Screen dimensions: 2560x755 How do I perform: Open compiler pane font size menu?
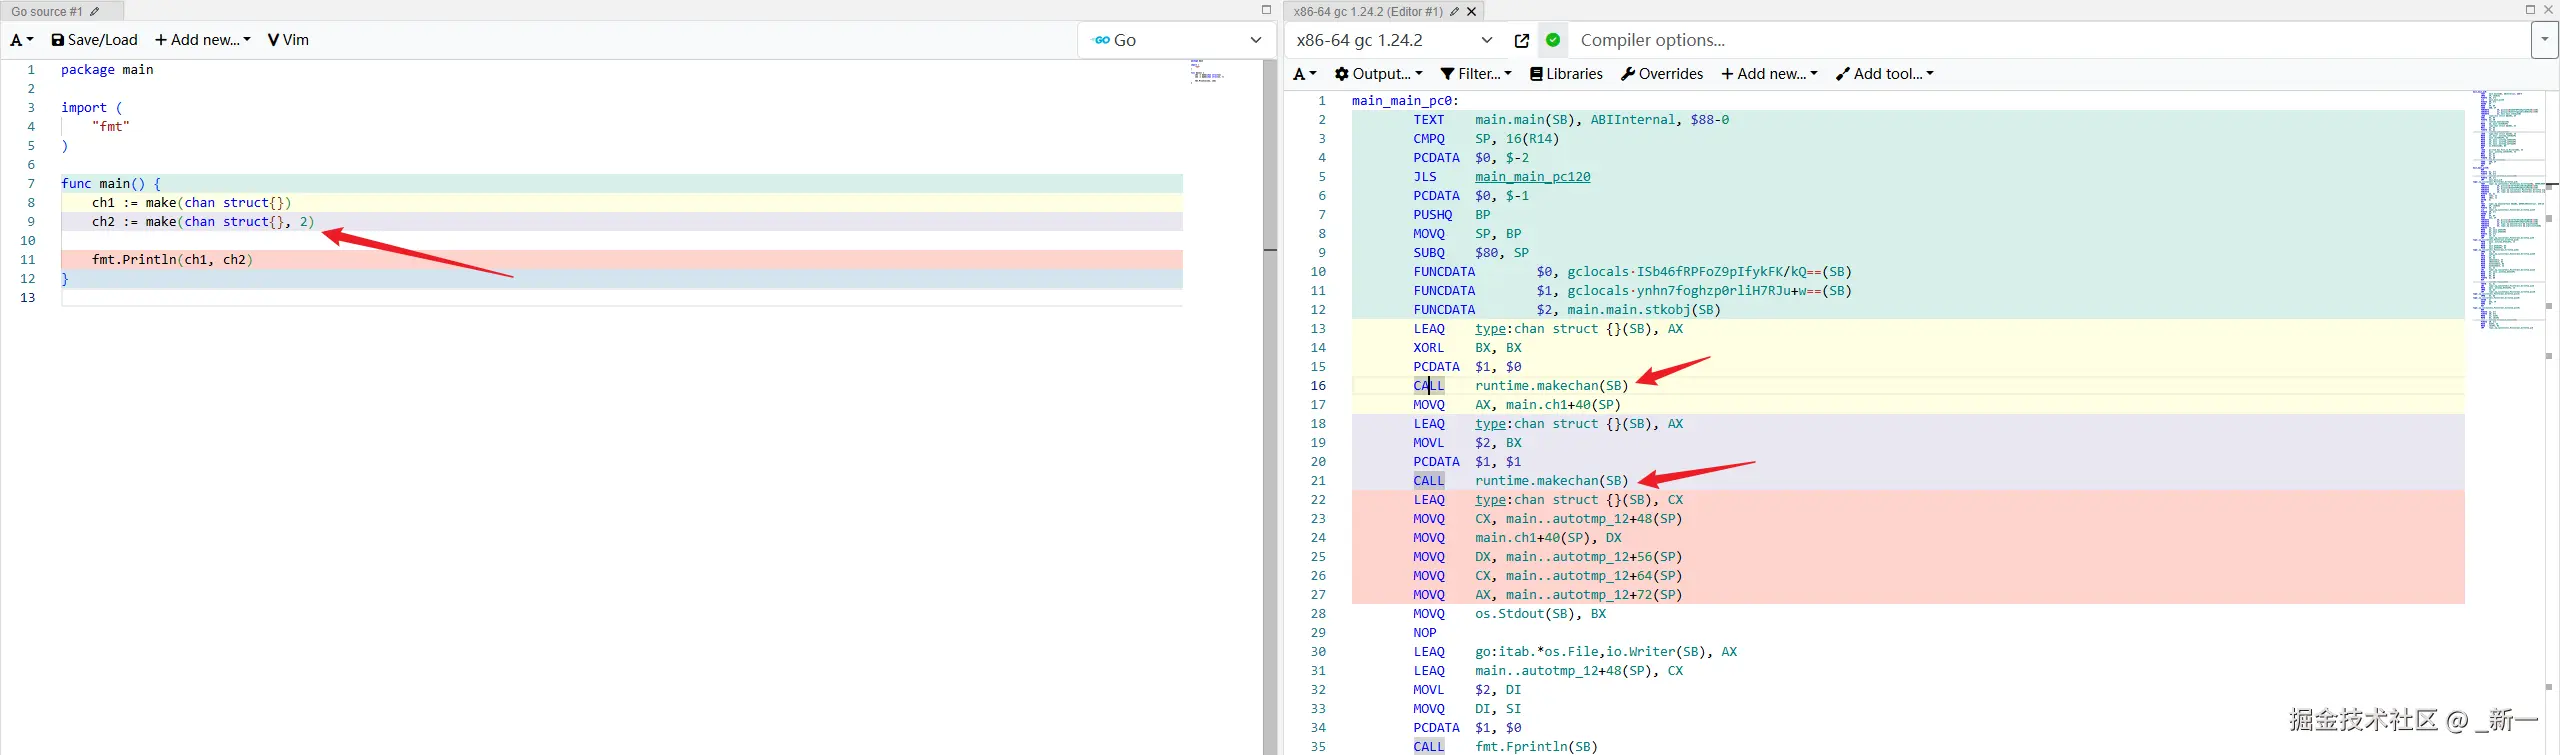pyautogui.click(x=1304, y=74)
